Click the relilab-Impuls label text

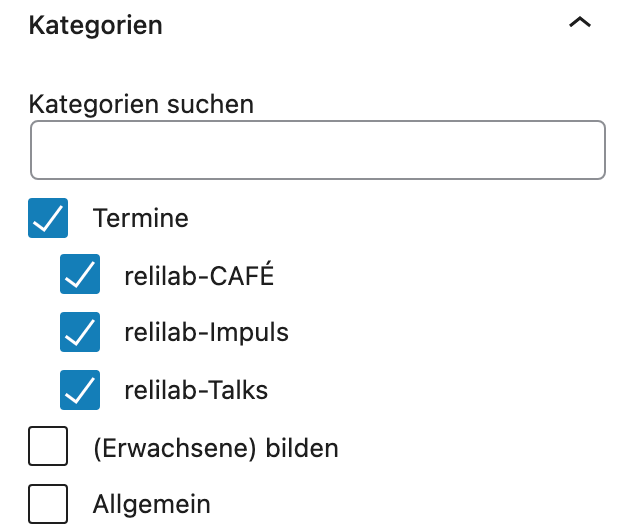pos(206,332)
